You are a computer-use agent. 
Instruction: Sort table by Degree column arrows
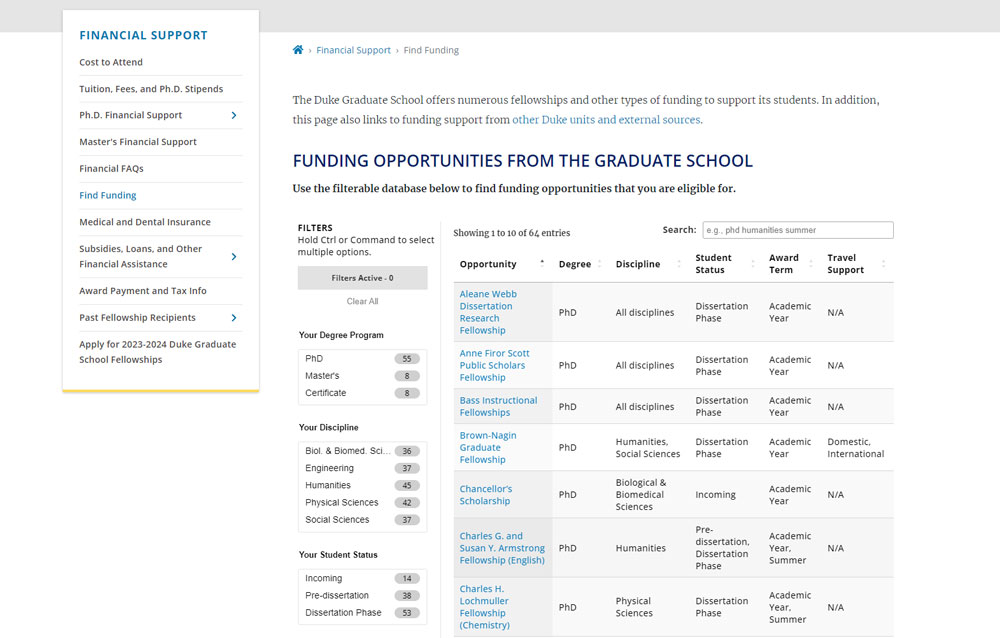(x=599, y=263)
